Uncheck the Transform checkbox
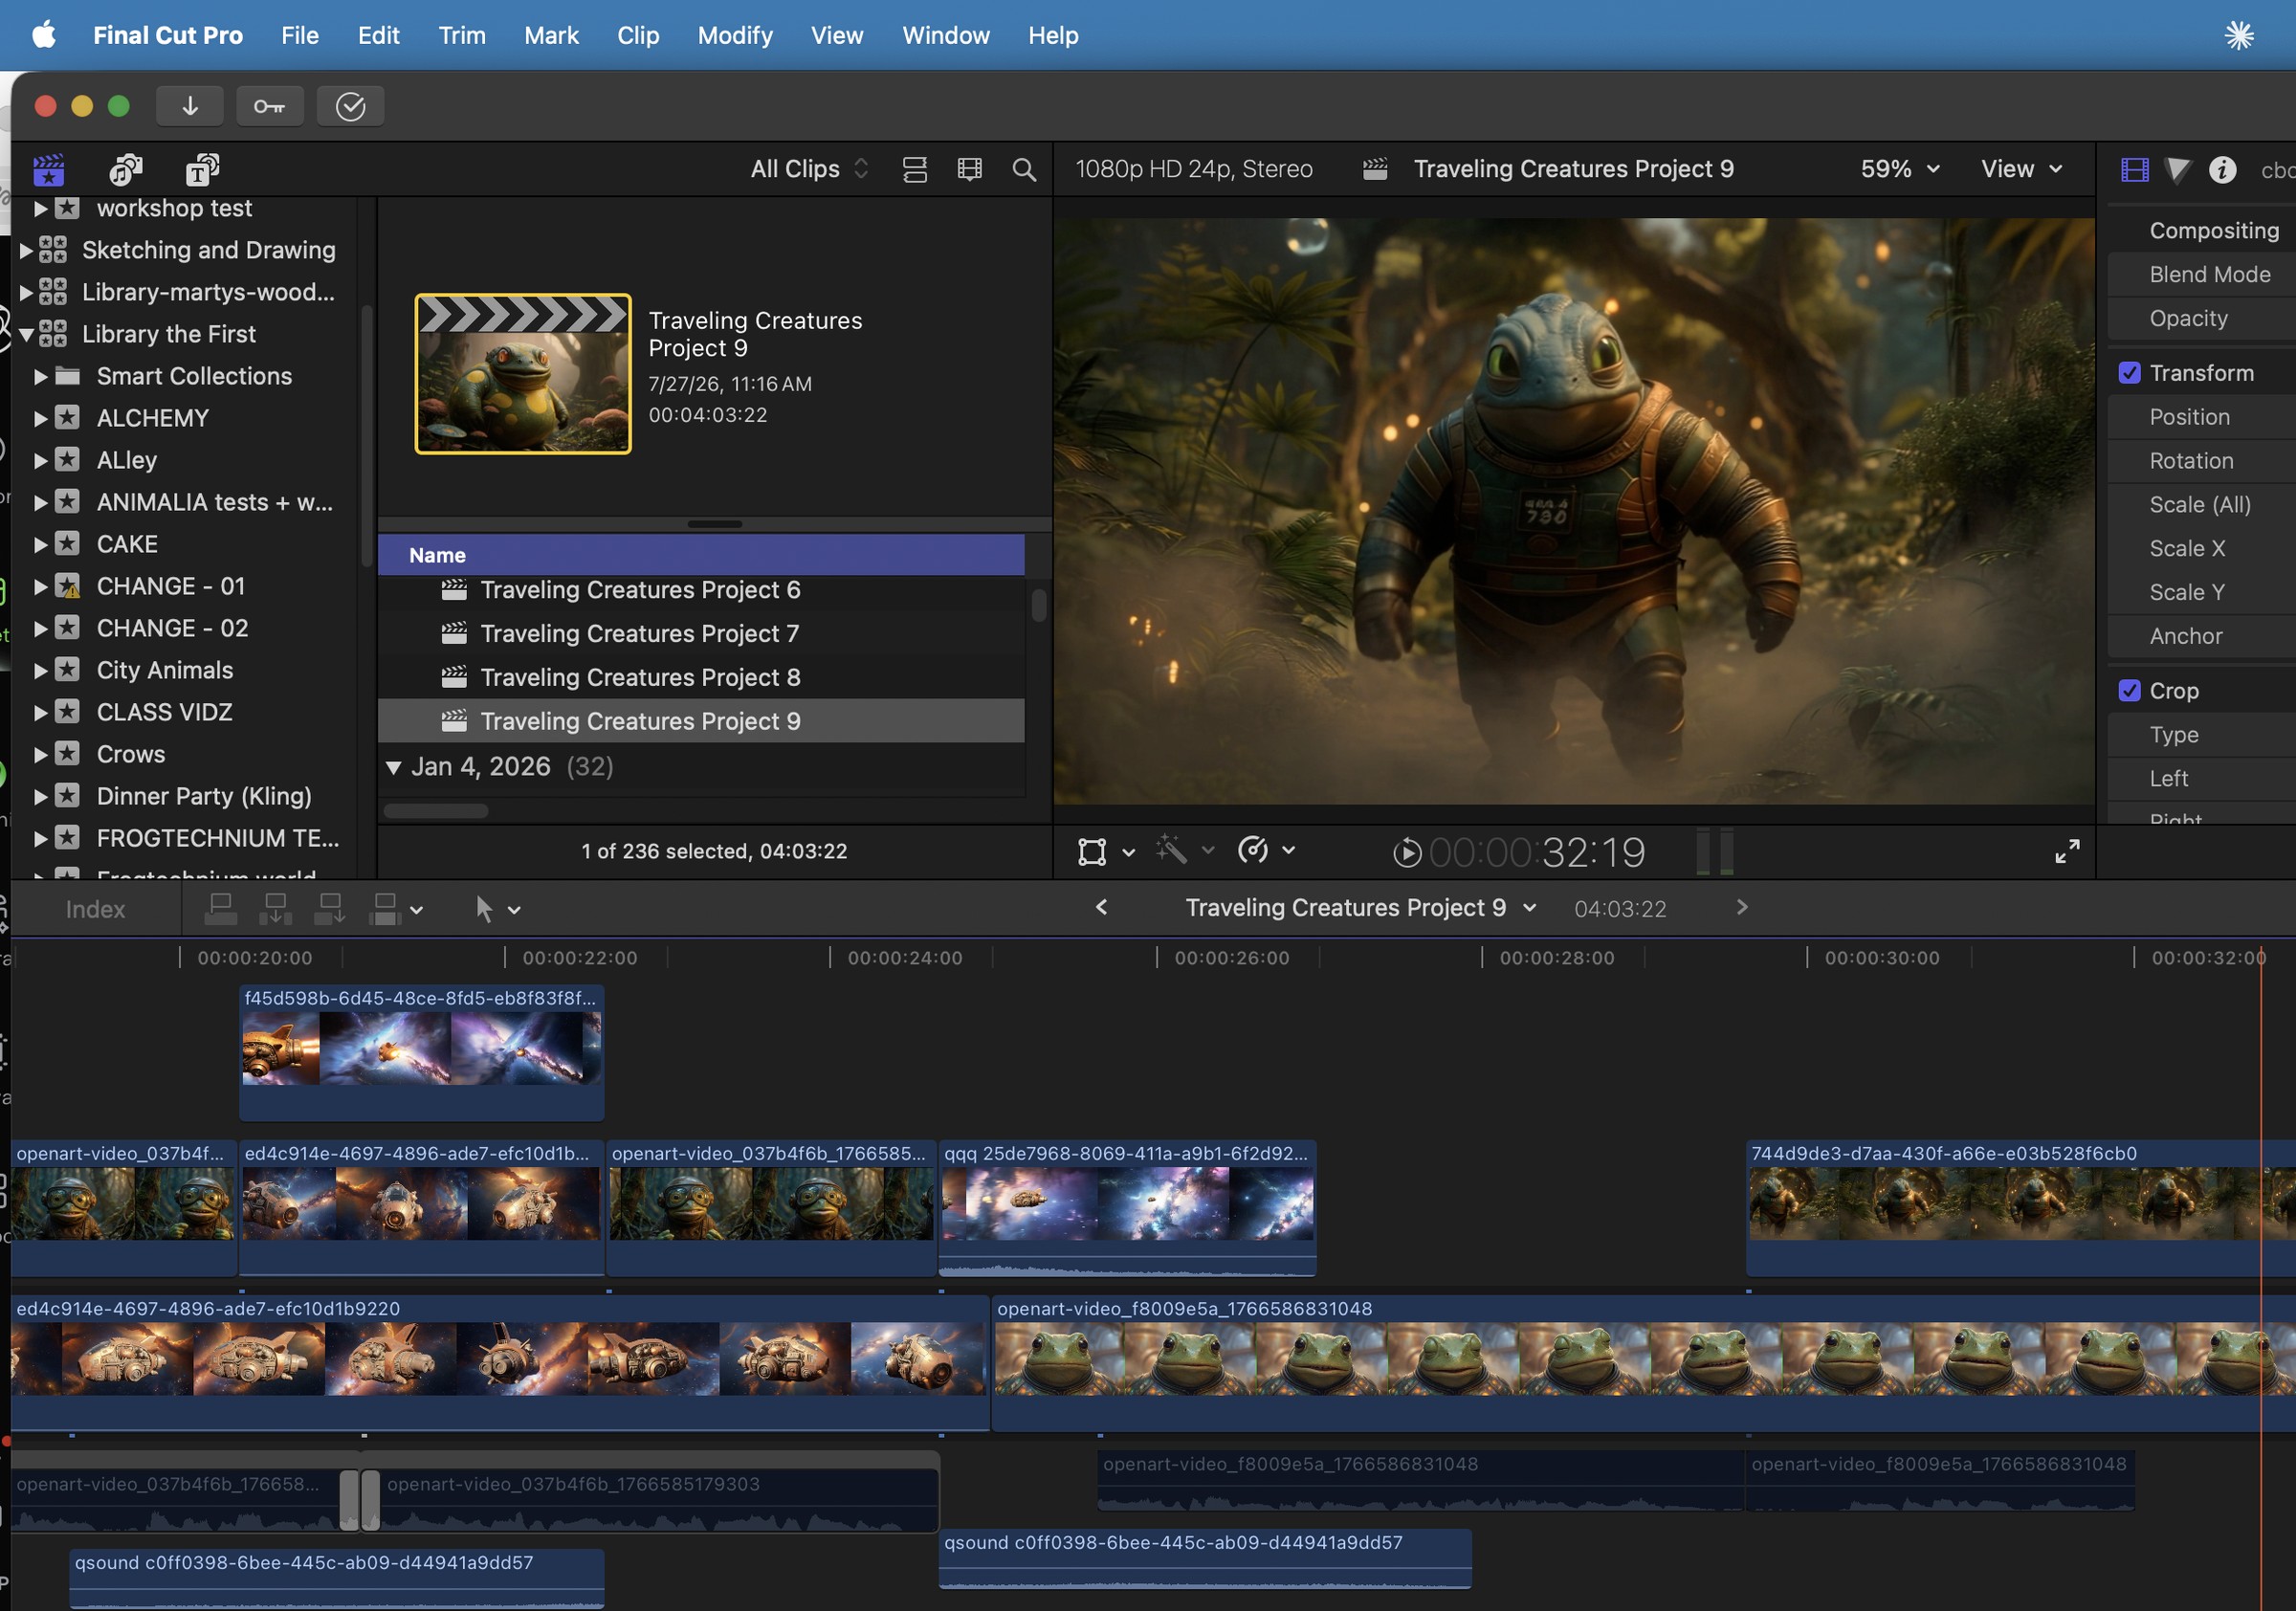Viewport: 2296px width, 1611px height. click(2129, 373)
